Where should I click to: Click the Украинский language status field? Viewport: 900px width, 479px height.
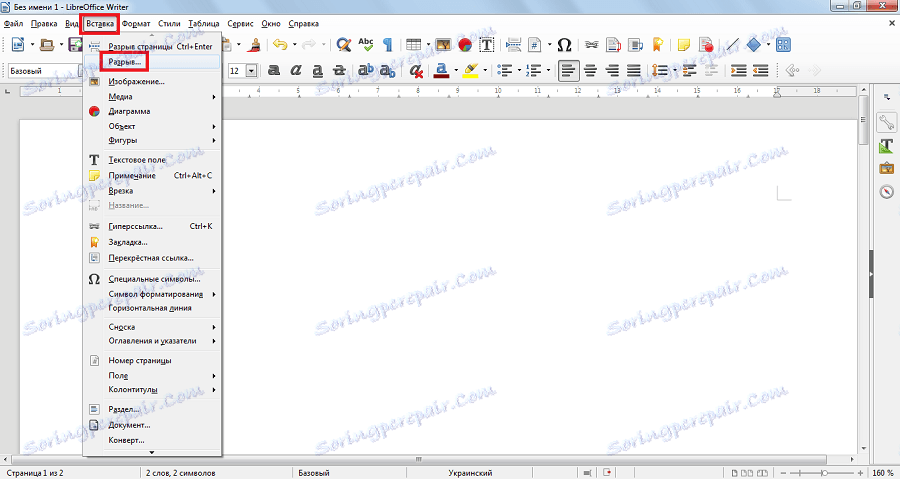(470, 473)
